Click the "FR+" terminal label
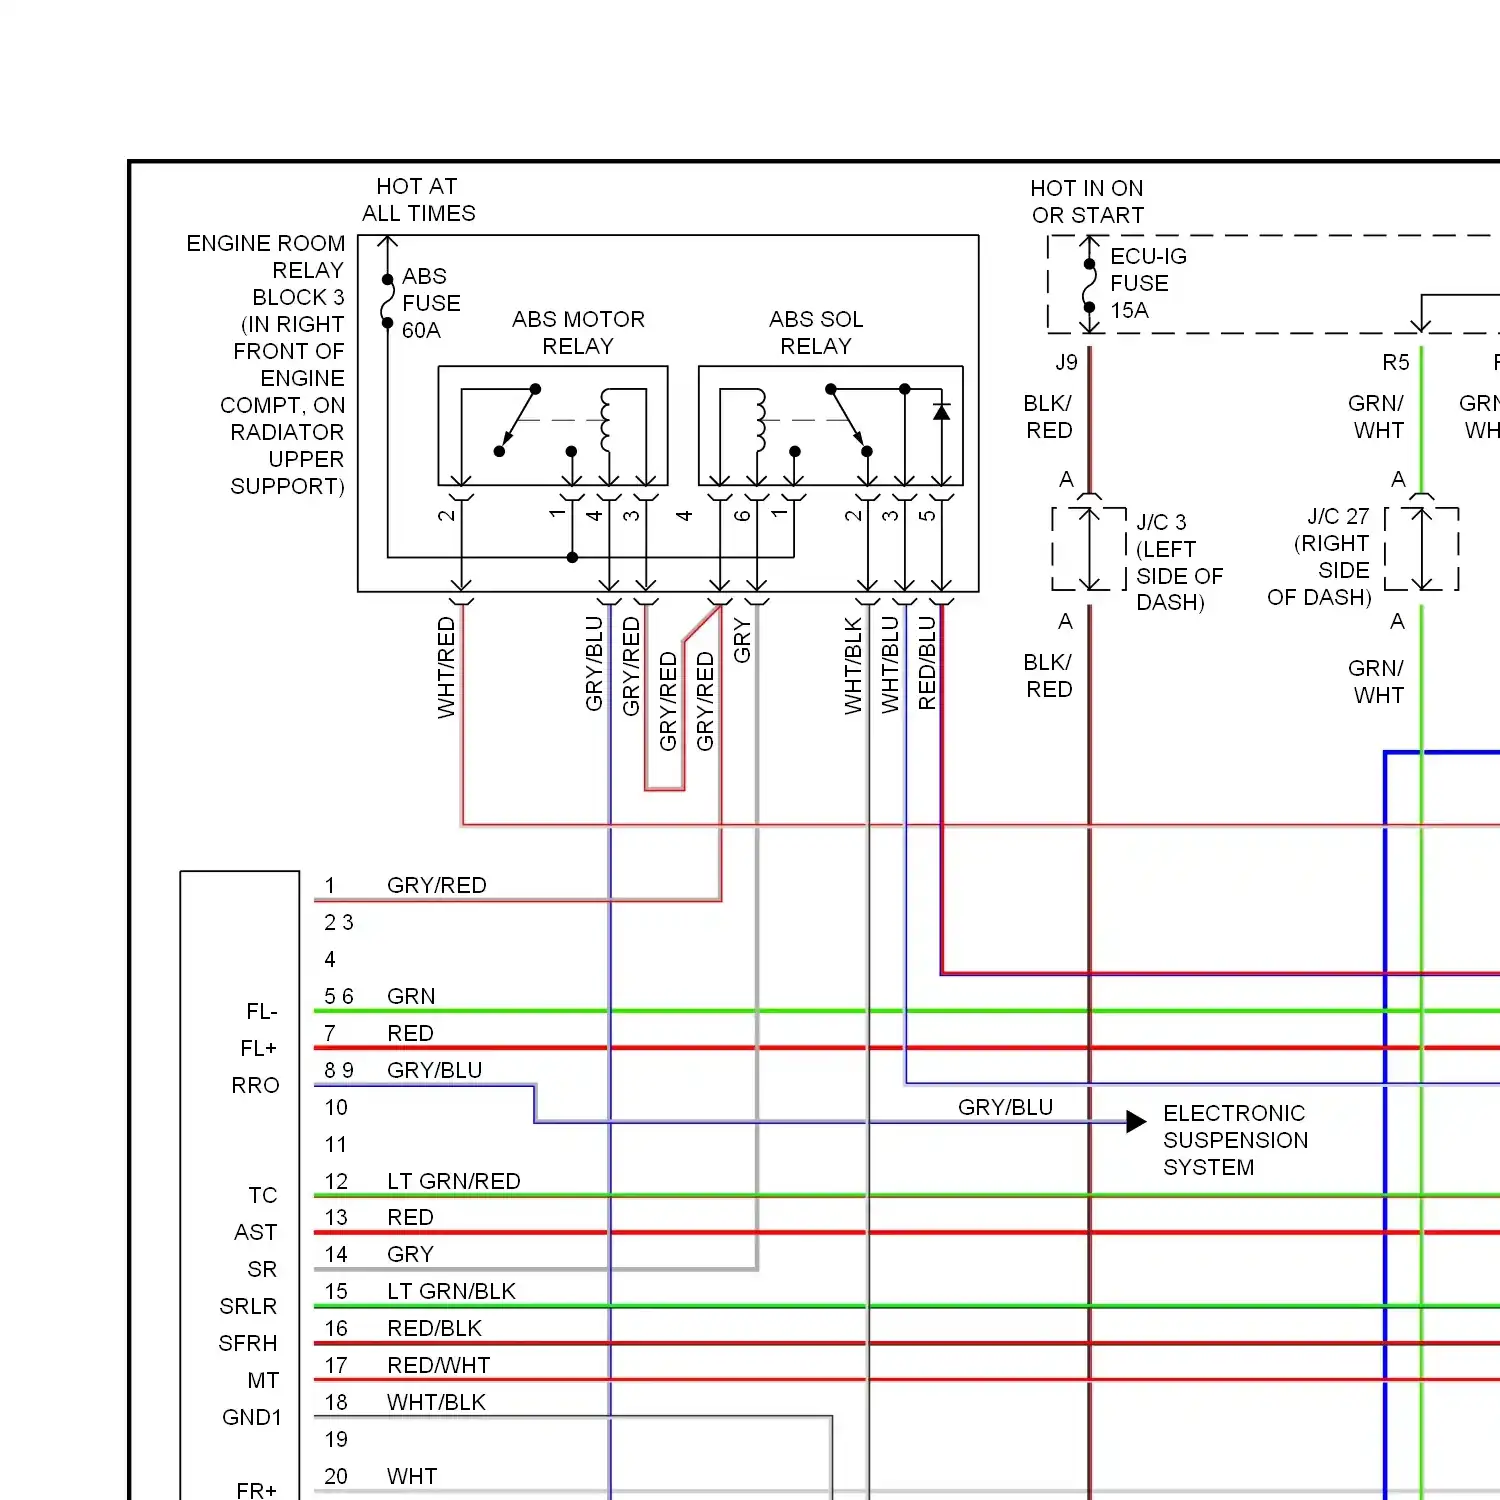 (x=256, y=1490)
